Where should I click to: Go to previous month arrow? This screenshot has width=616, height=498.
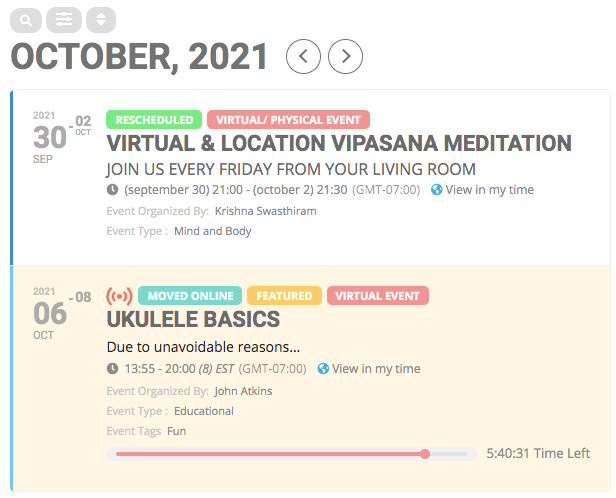tap(303, 57)
